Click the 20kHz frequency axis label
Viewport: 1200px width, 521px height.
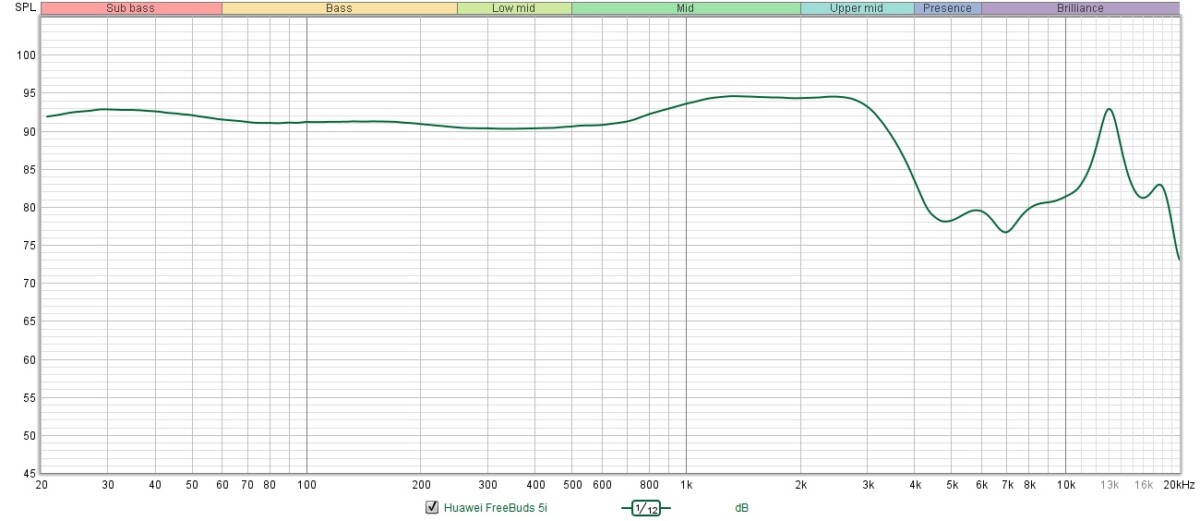click(x=1179, y=485)
